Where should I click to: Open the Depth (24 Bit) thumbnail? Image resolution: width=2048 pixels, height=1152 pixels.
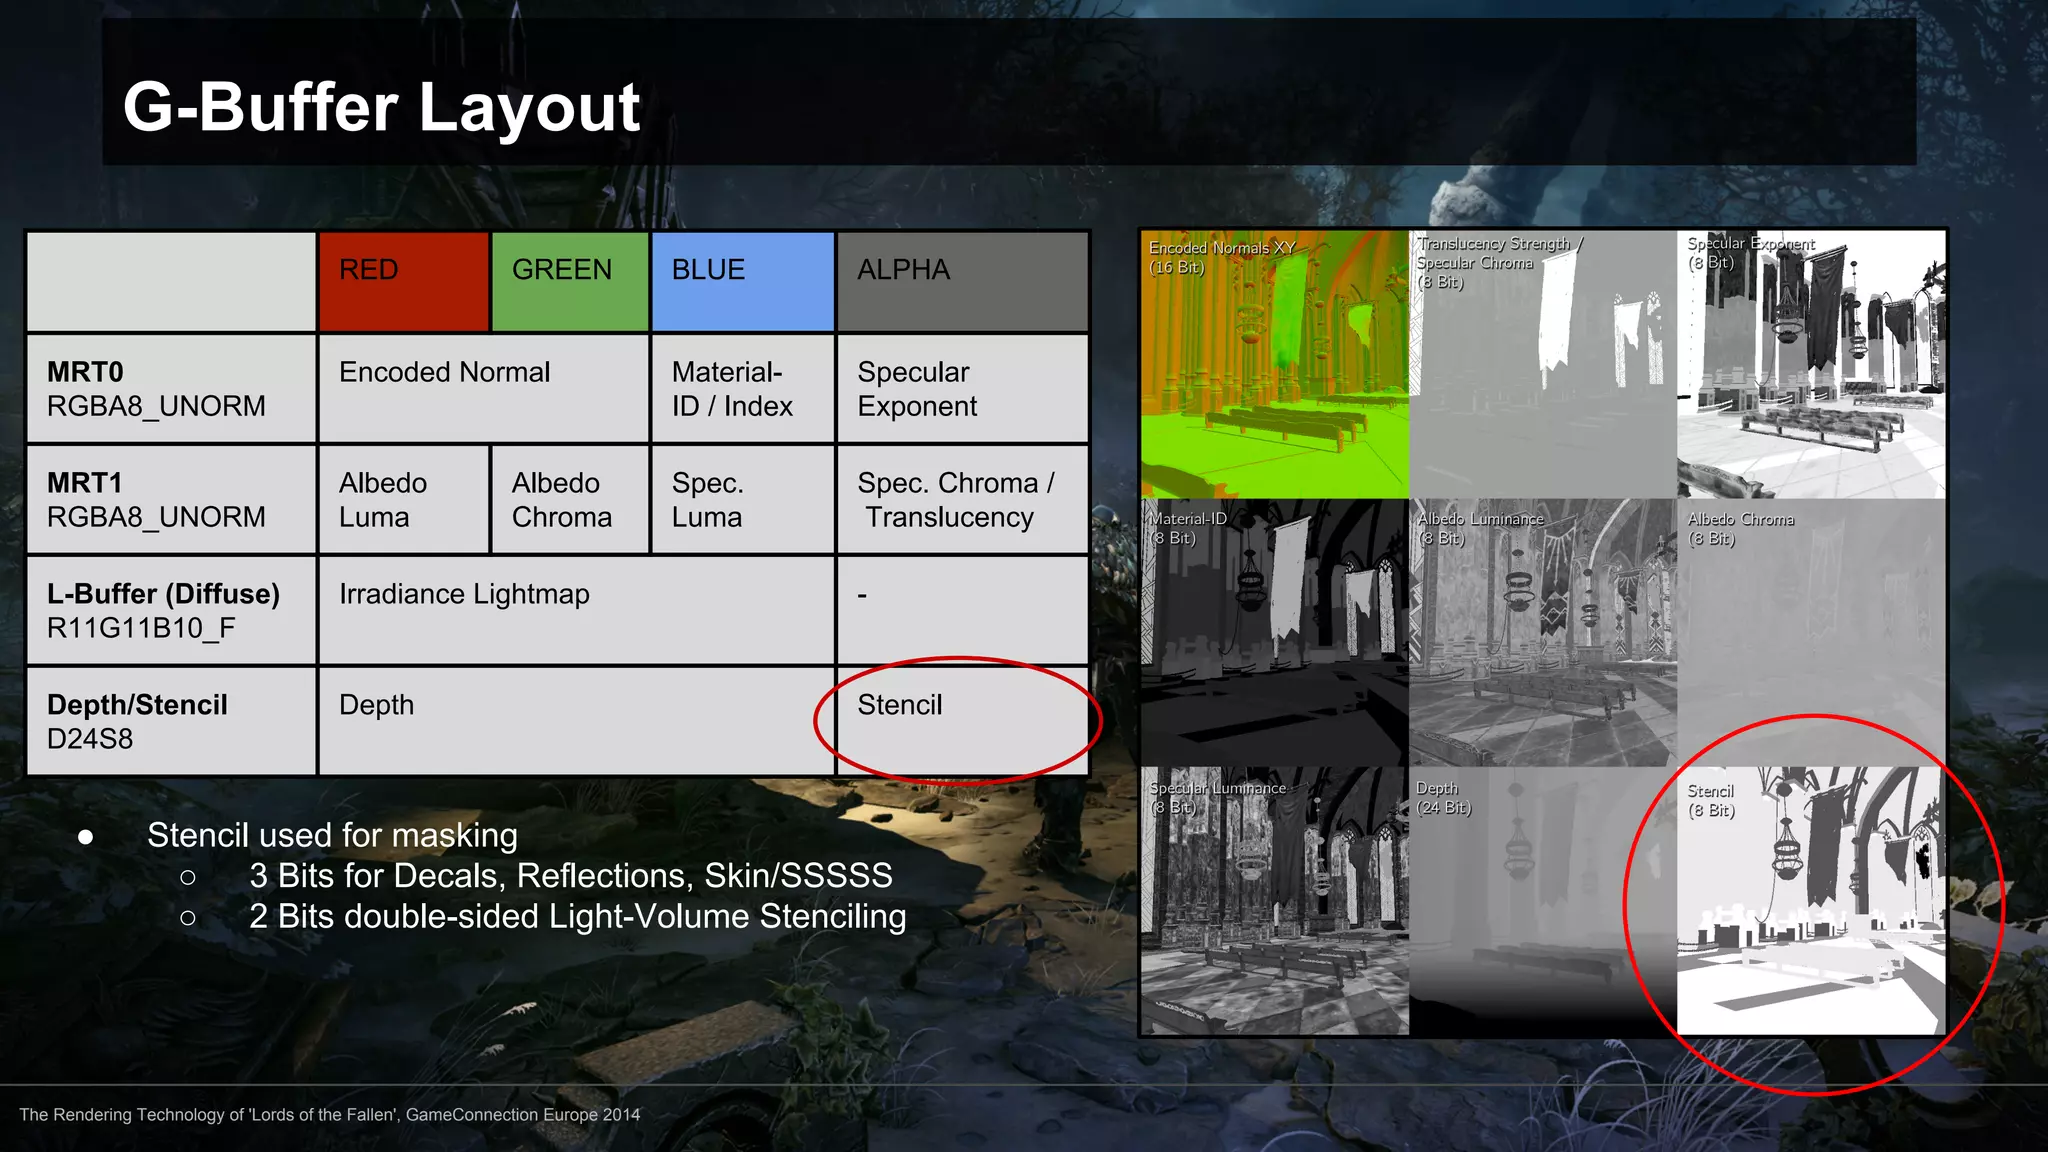point(1543,901)
